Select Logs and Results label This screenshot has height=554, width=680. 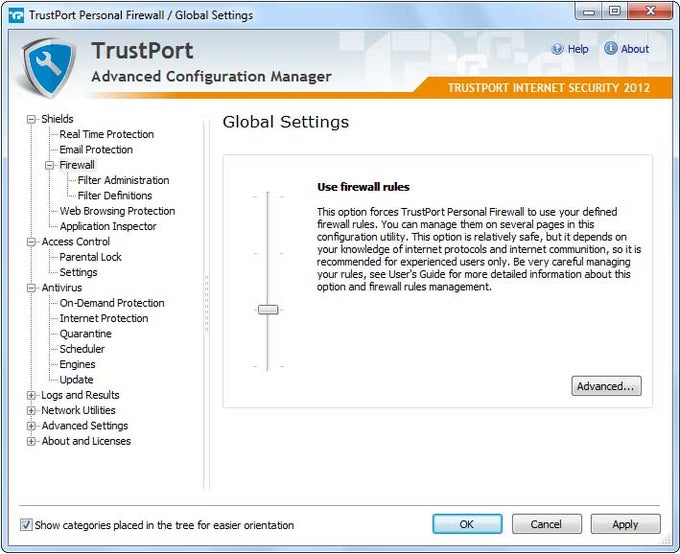click(80, 395)
